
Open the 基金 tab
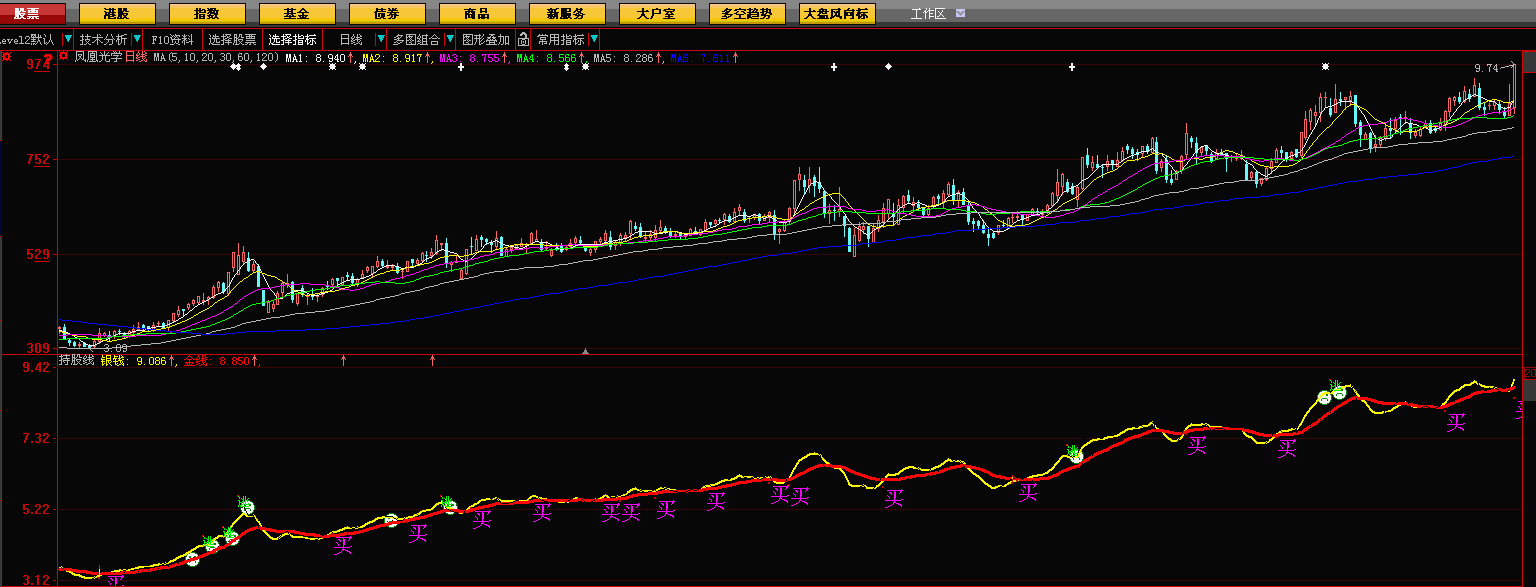296,14
